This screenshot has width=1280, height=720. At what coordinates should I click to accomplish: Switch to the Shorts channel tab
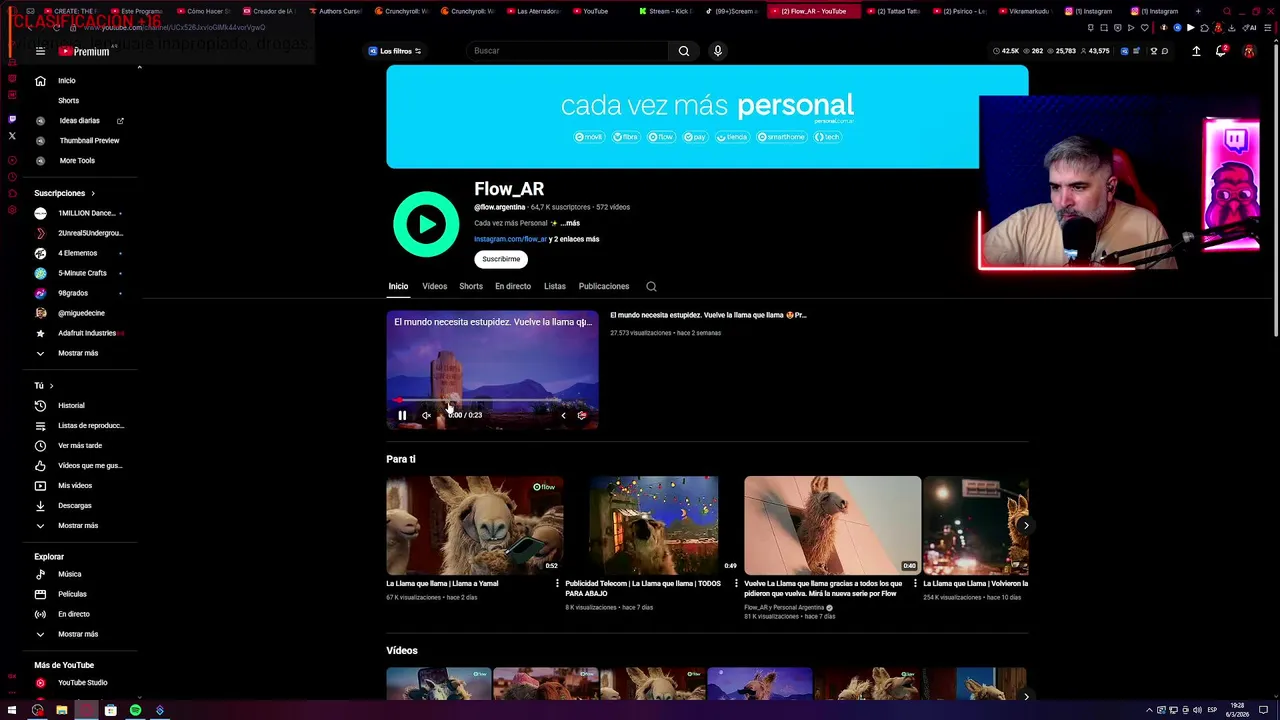pyautogui.click(x=471, y=286)
